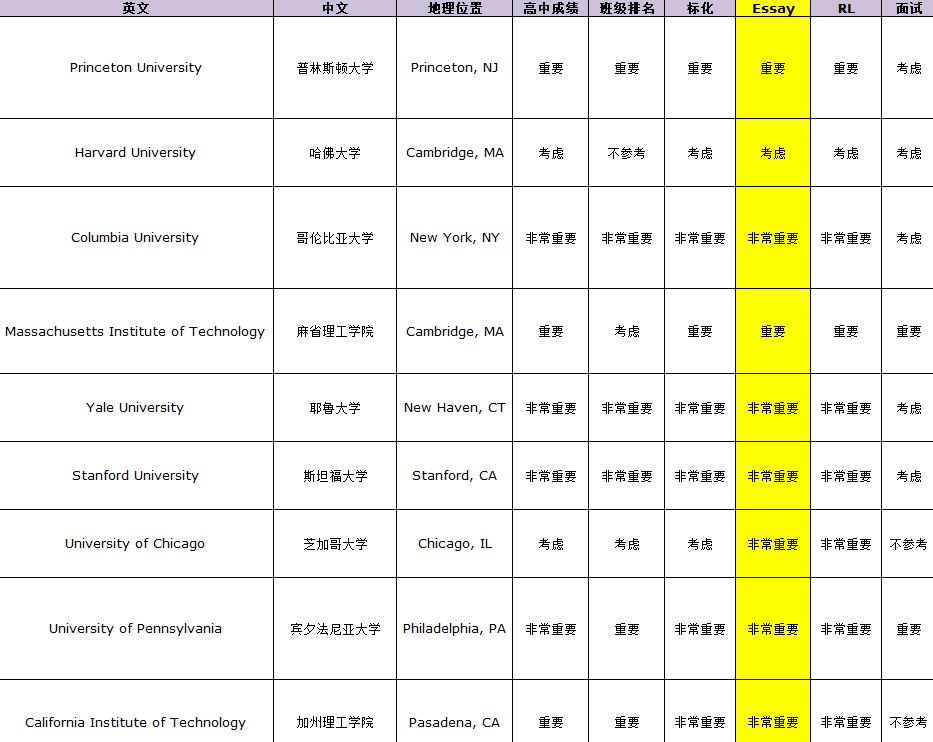Click the University of Pennsylvania cell
933x742 pixels.
[136, 628]
